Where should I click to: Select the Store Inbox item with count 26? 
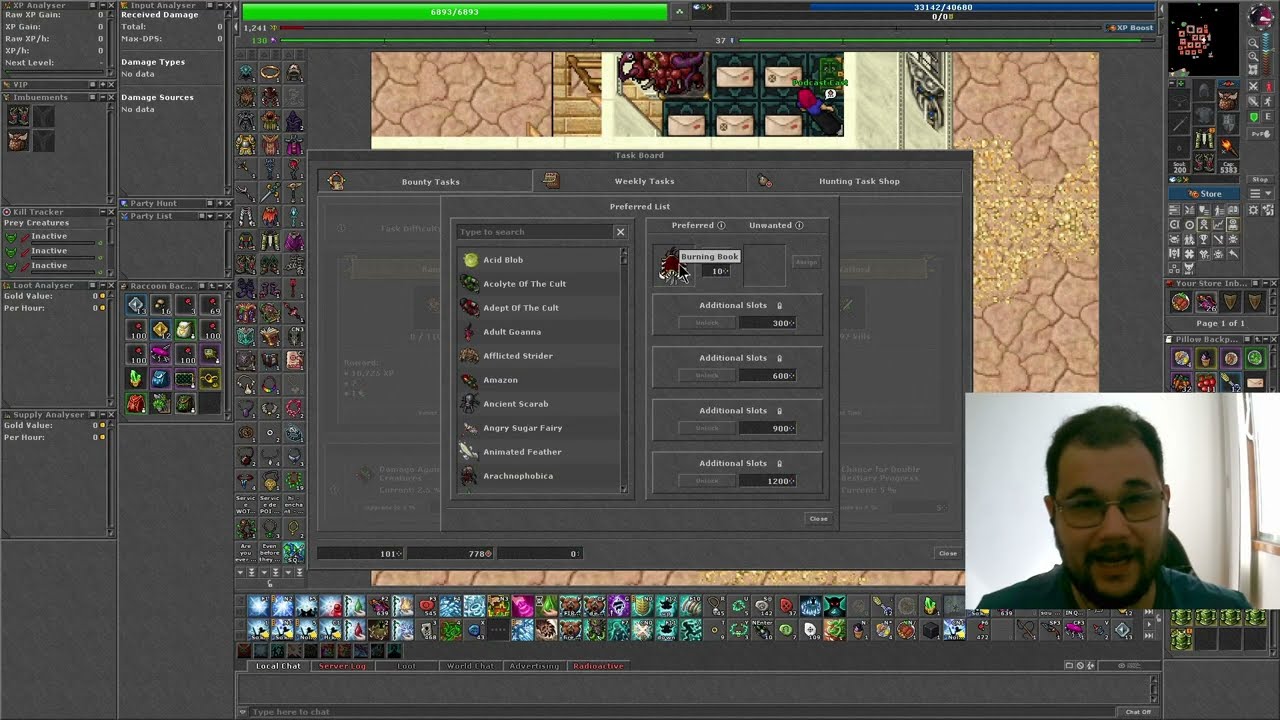click(1207, 302)
